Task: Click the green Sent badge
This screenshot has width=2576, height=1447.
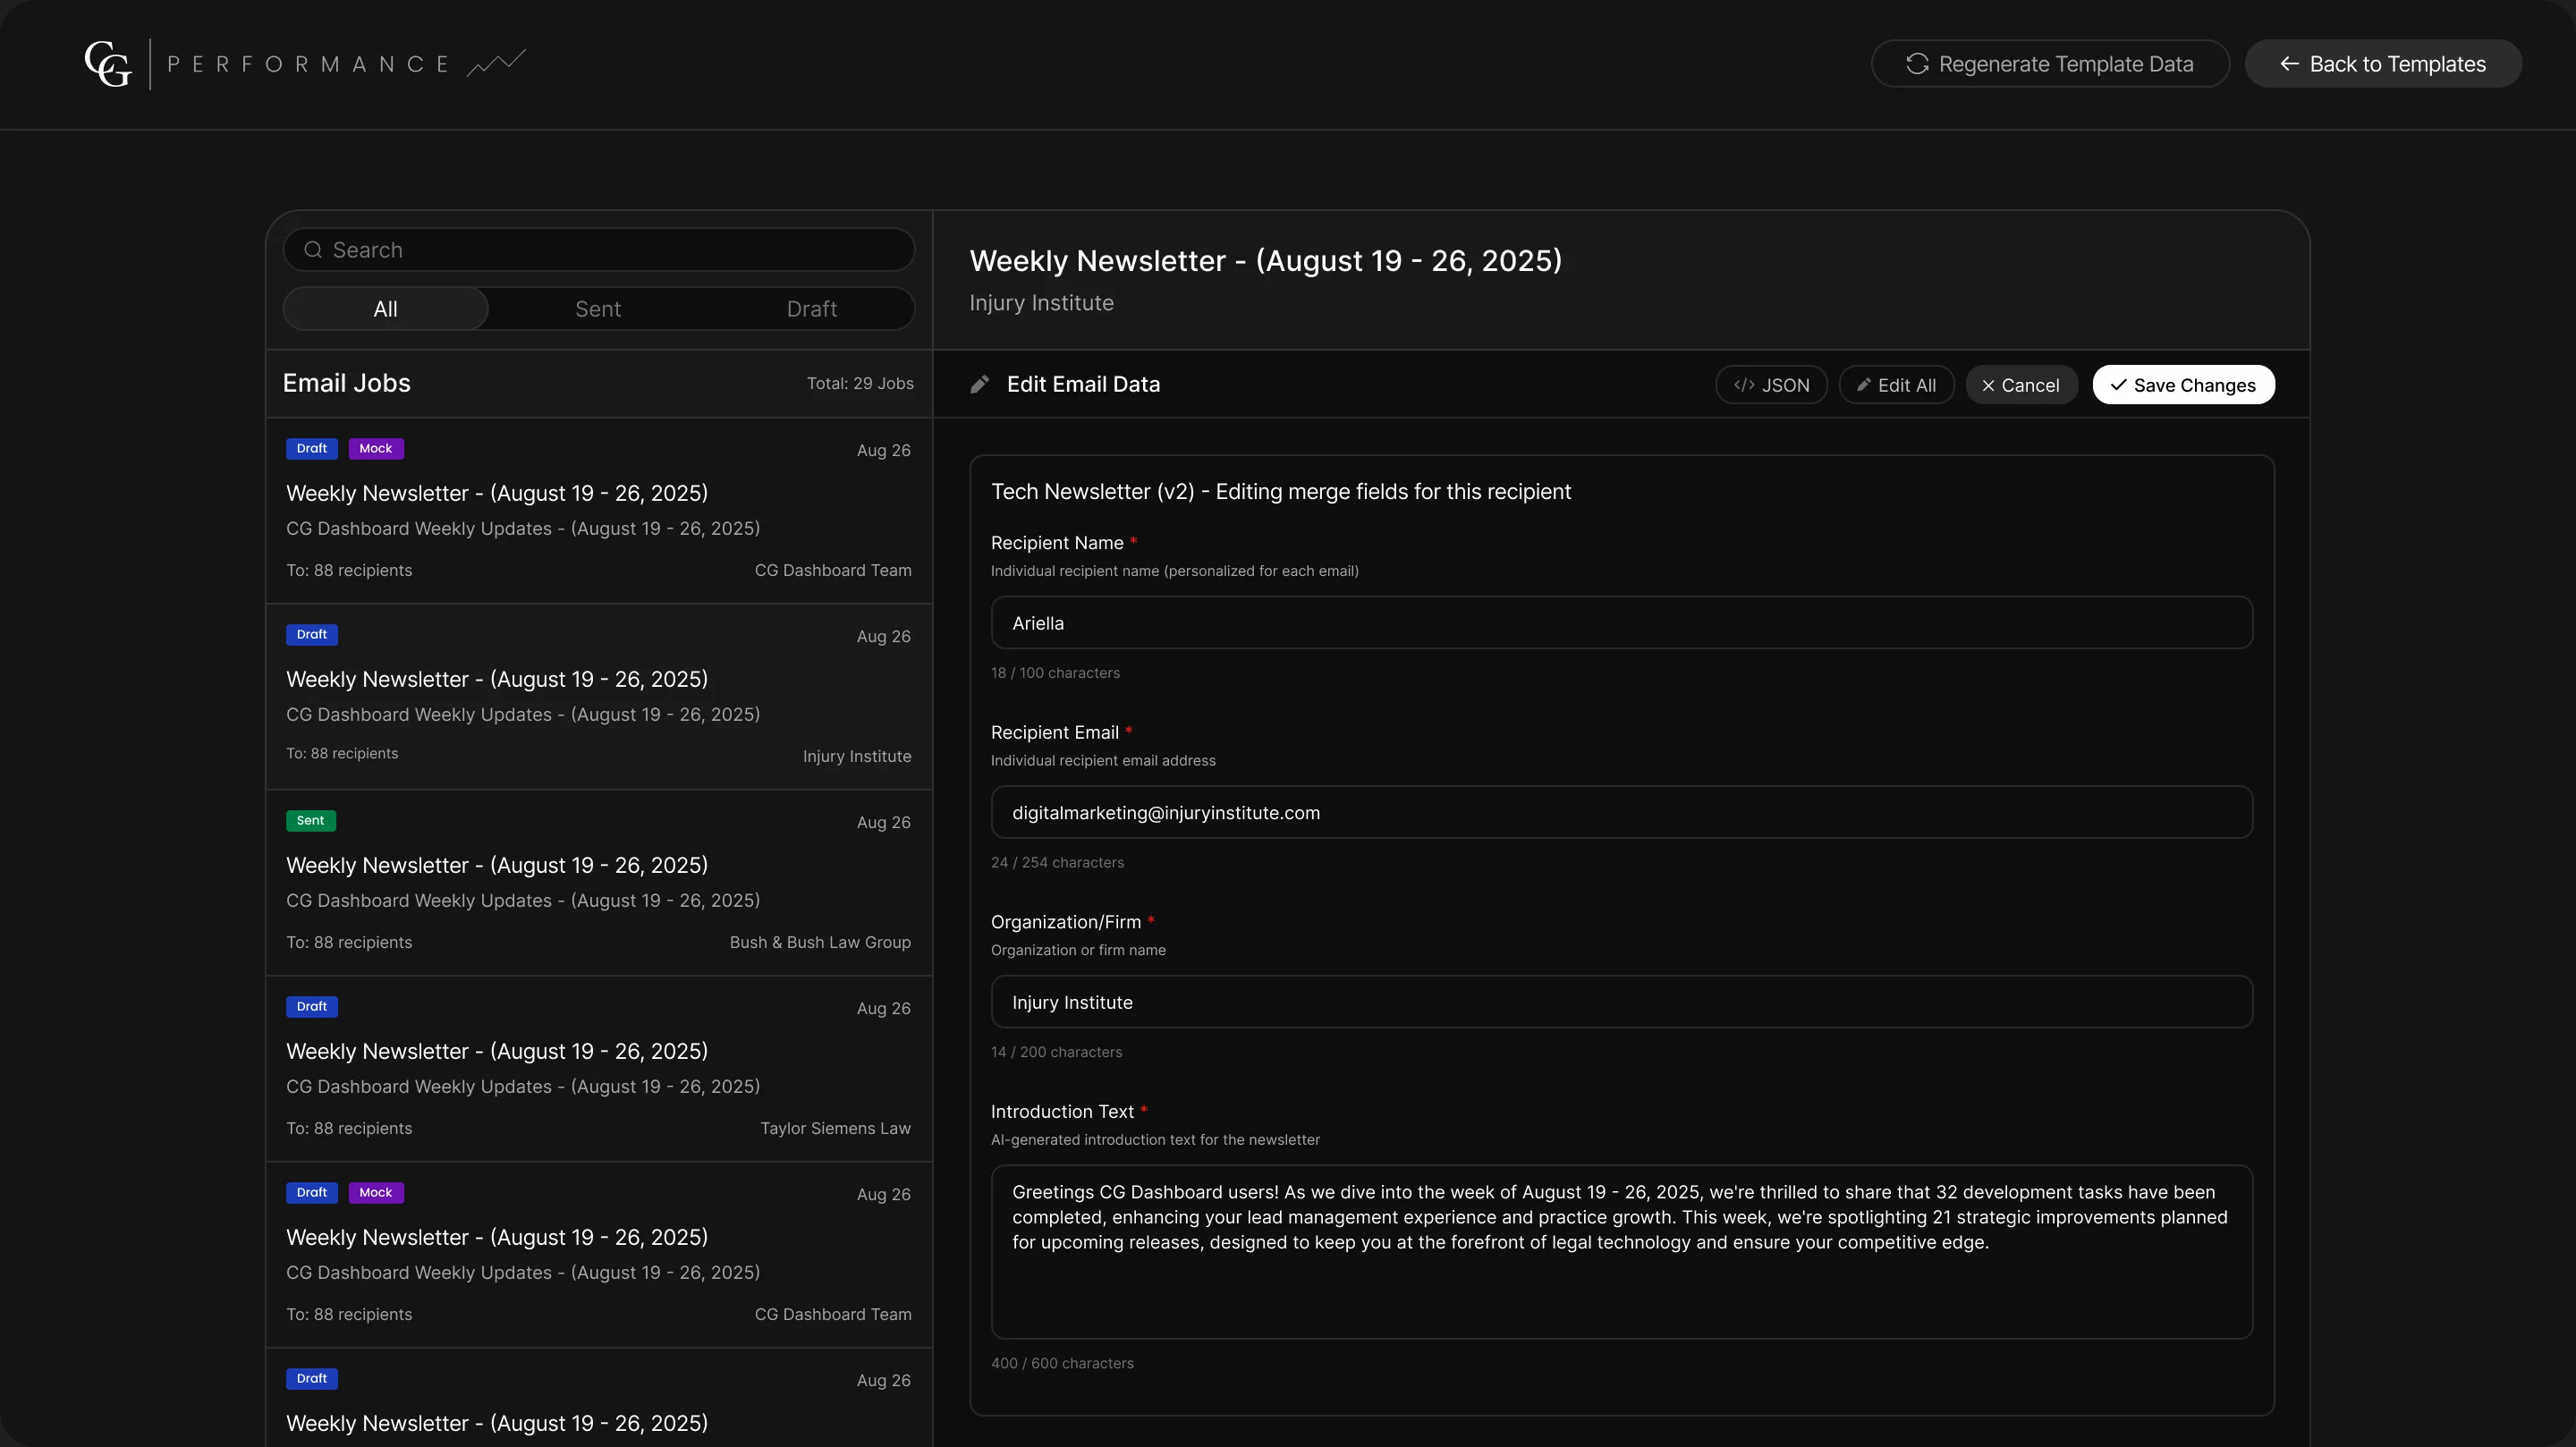Action: coord(311,821)
